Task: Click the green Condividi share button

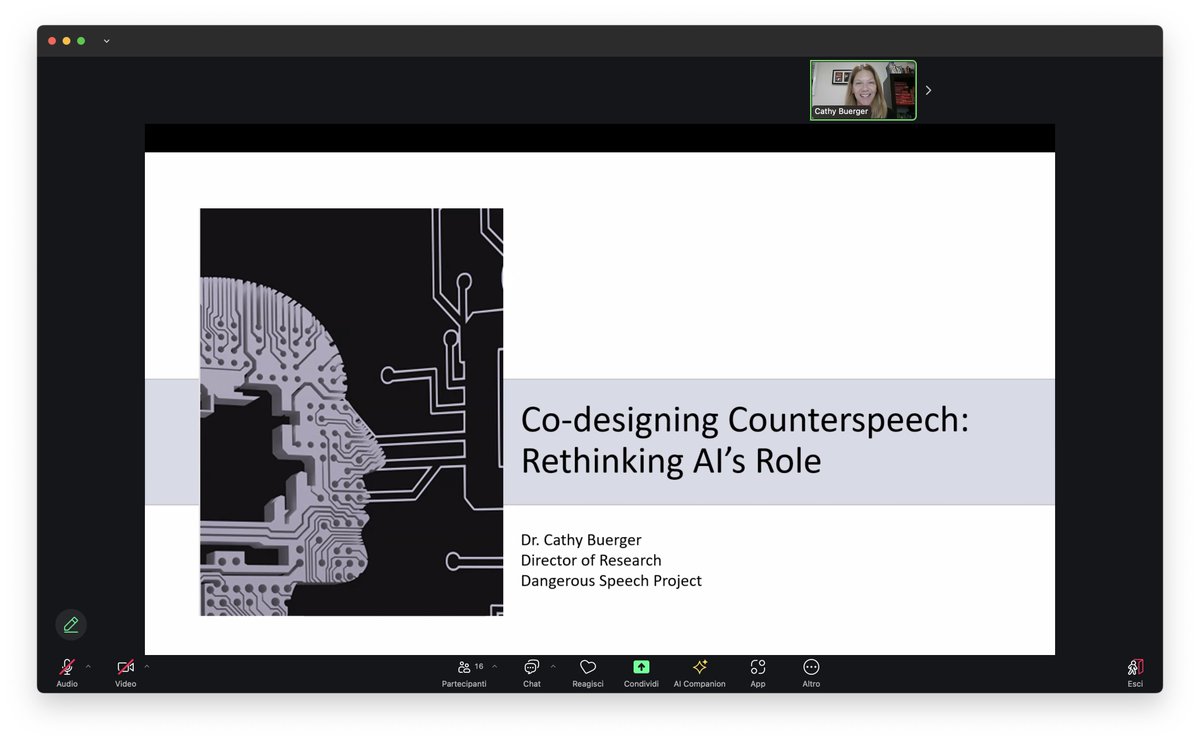Action: tap(641, 672)
